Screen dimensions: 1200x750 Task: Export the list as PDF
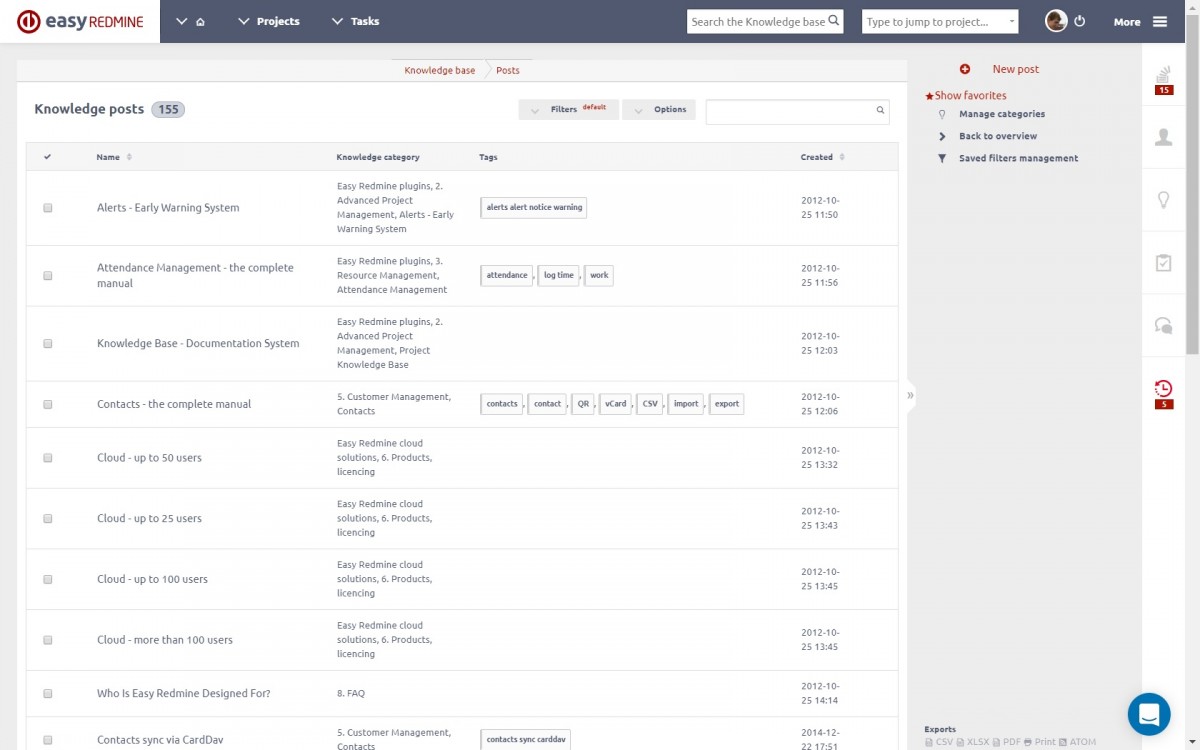point(1005,742)
